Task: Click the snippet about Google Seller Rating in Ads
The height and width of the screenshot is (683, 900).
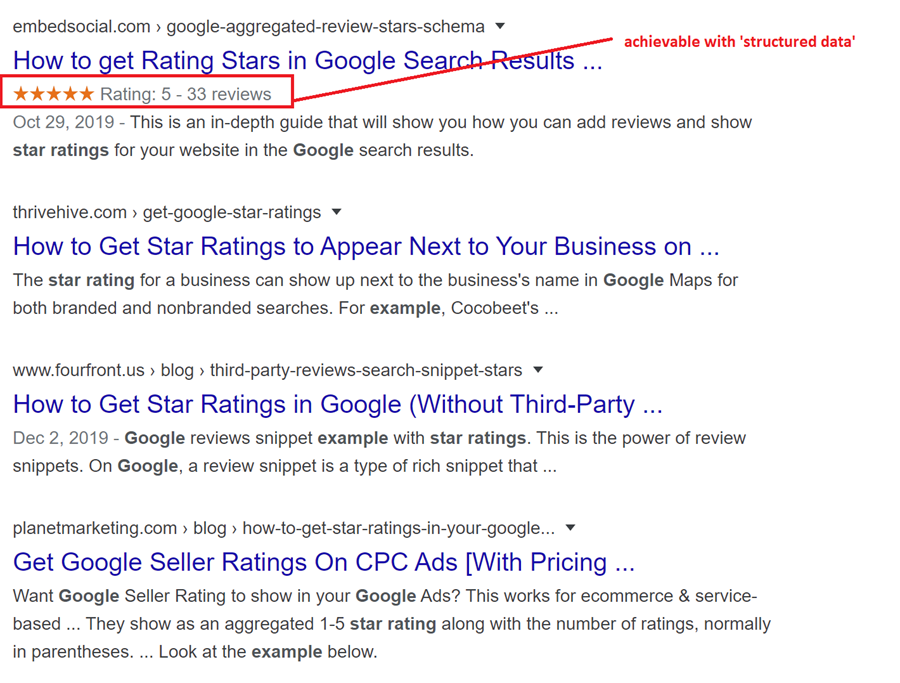Action: (391, 624)
